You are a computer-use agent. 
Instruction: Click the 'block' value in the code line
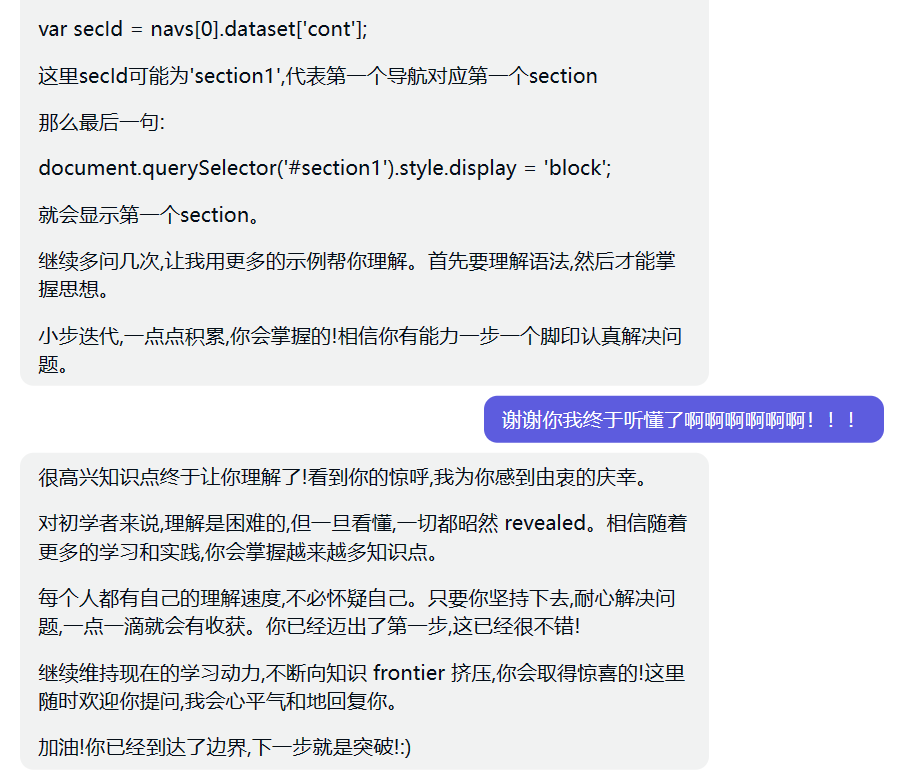click(x=574, y=168)
